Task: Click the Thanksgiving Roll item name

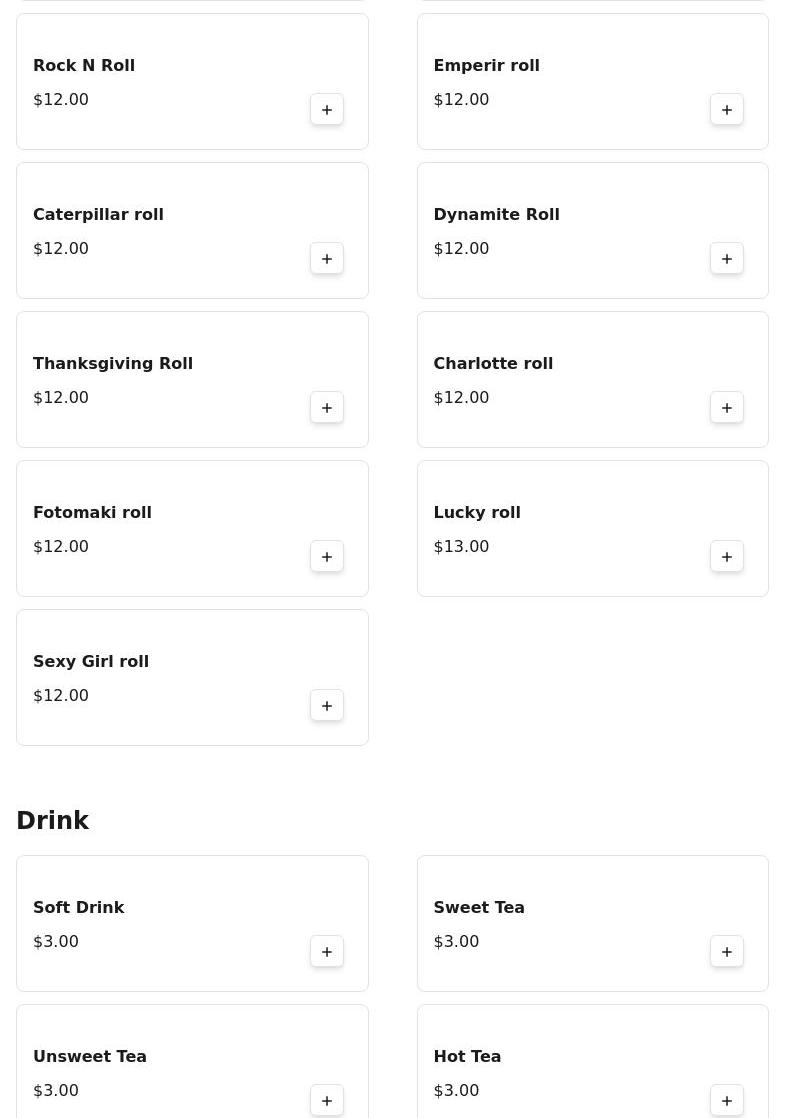Action: (113, 364)
